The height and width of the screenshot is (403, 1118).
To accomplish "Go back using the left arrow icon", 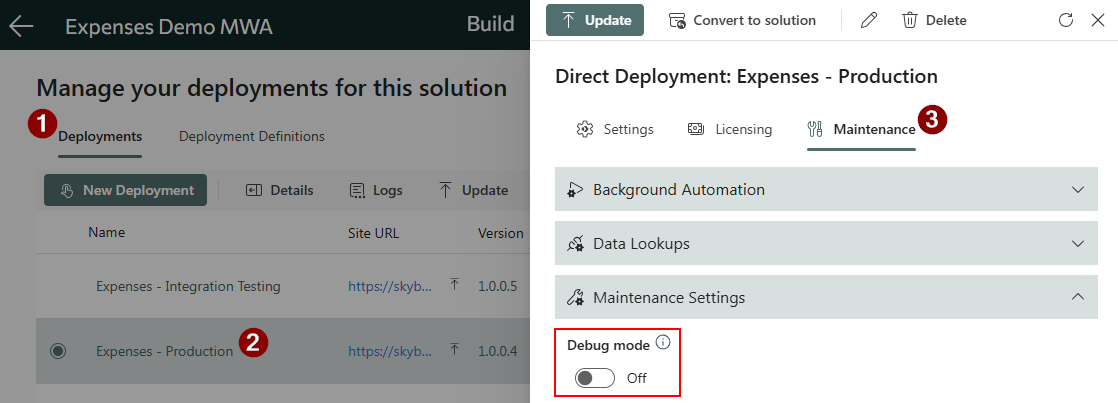I will tap(21, 26).
